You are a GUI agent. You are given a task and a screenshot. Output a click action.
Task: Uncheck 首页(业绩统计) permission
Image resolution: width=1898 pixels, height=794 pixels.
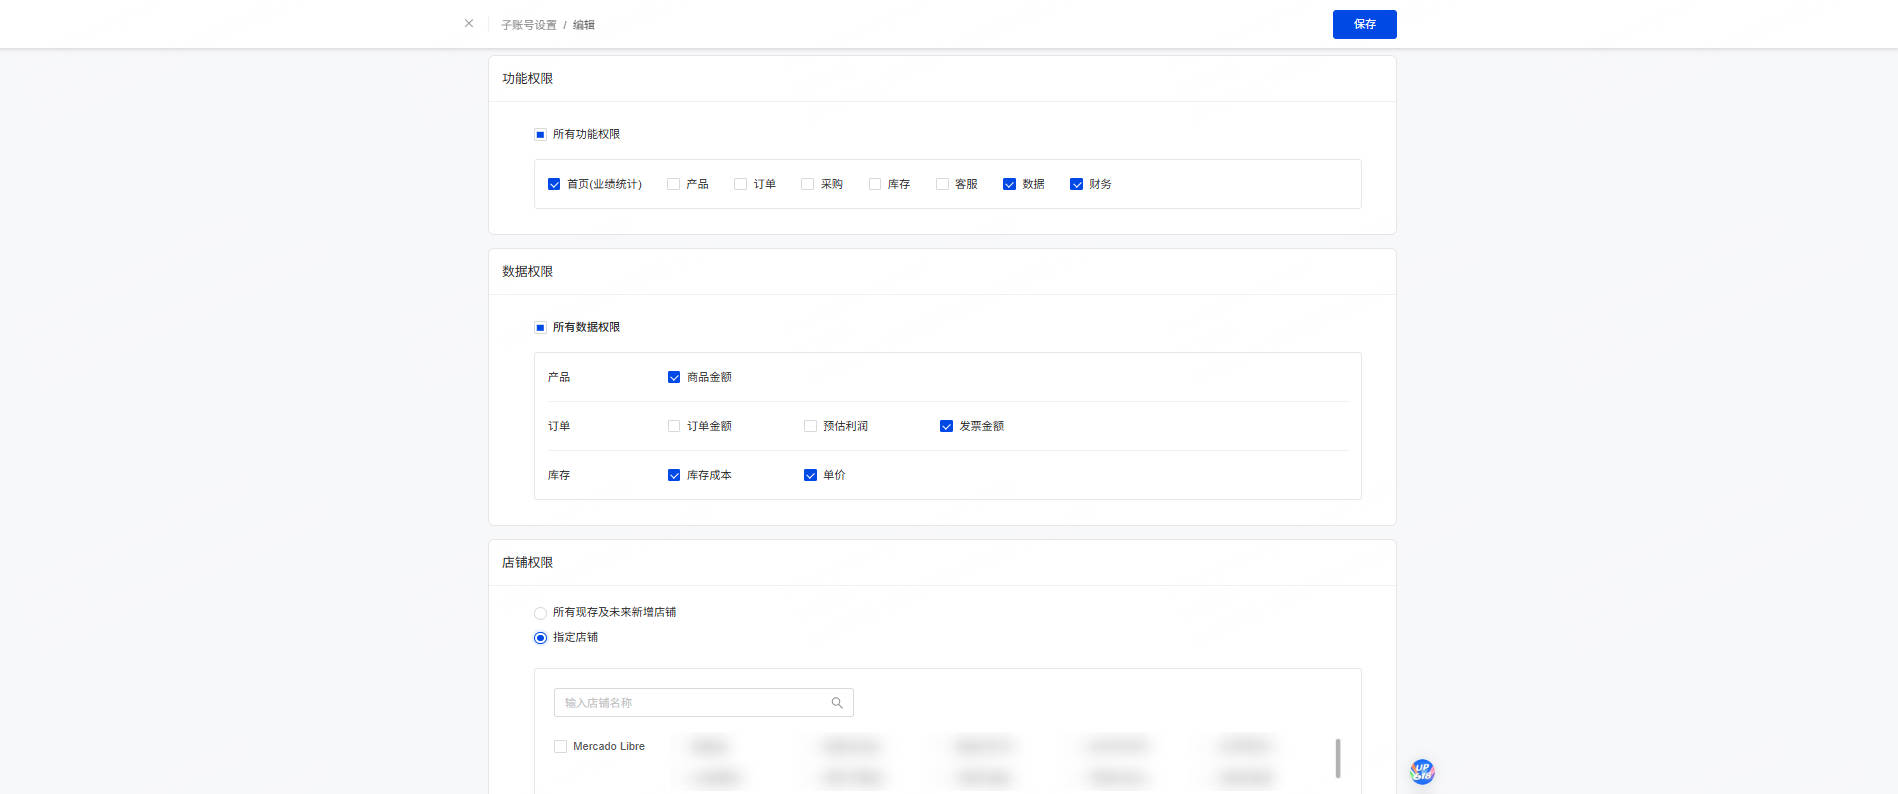pos(554,184)
